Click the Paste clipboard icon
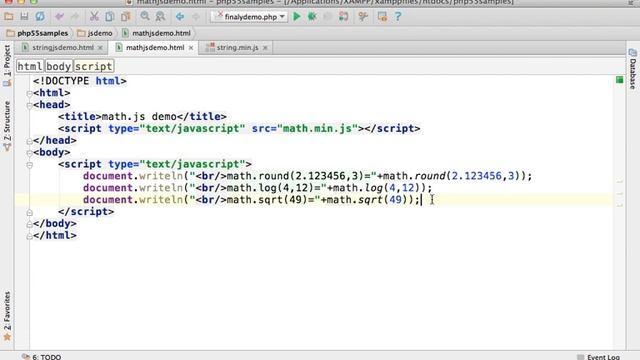This screenshot has width=640, height=360. 125,17
